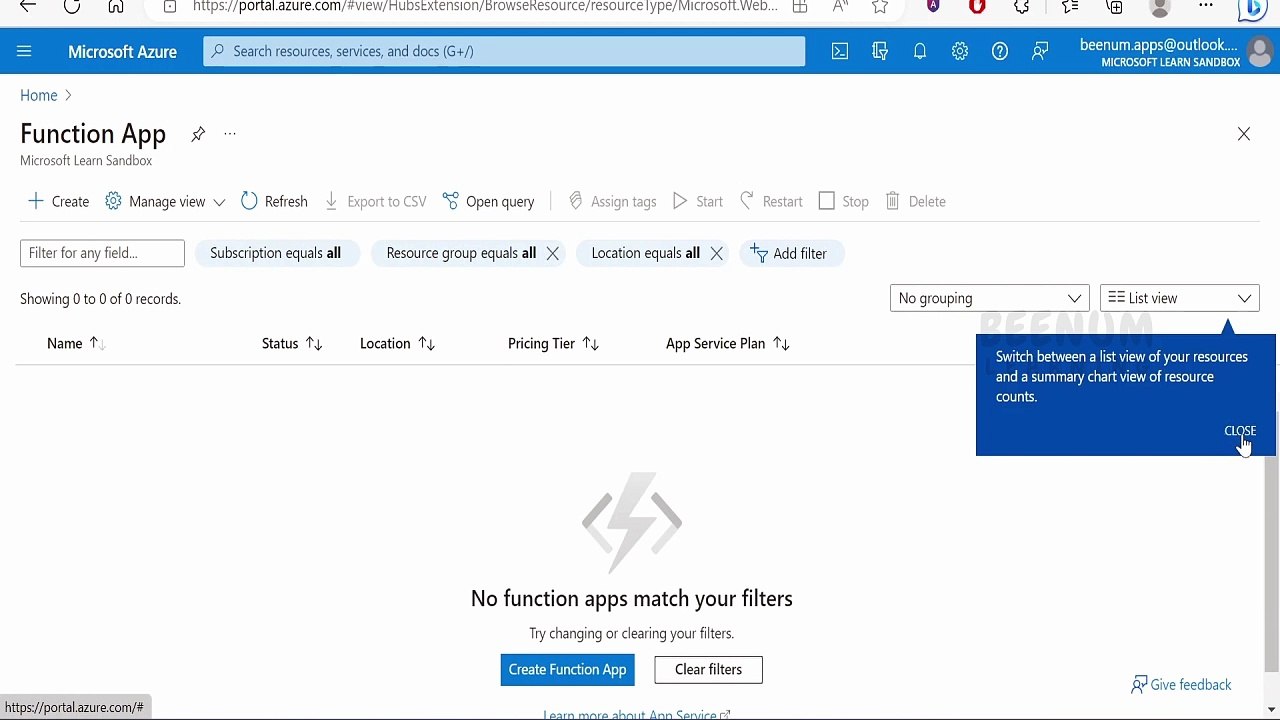
Task: Open portal Settings gear
Action: (960, 51)
